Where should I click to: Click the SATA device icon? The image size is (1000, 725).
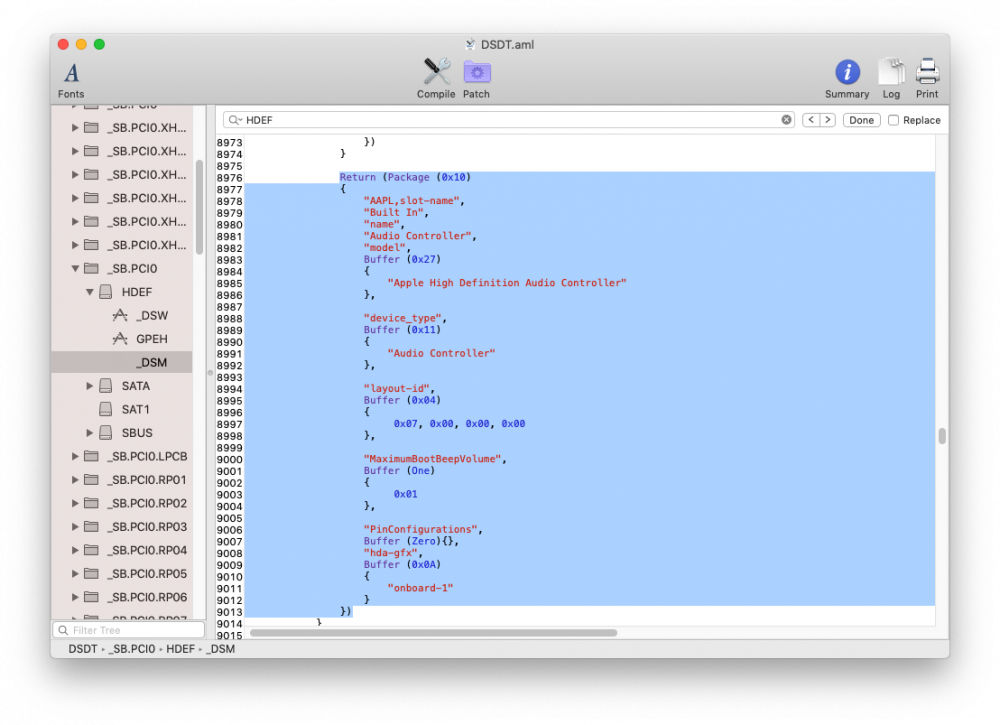pos(106,386)
